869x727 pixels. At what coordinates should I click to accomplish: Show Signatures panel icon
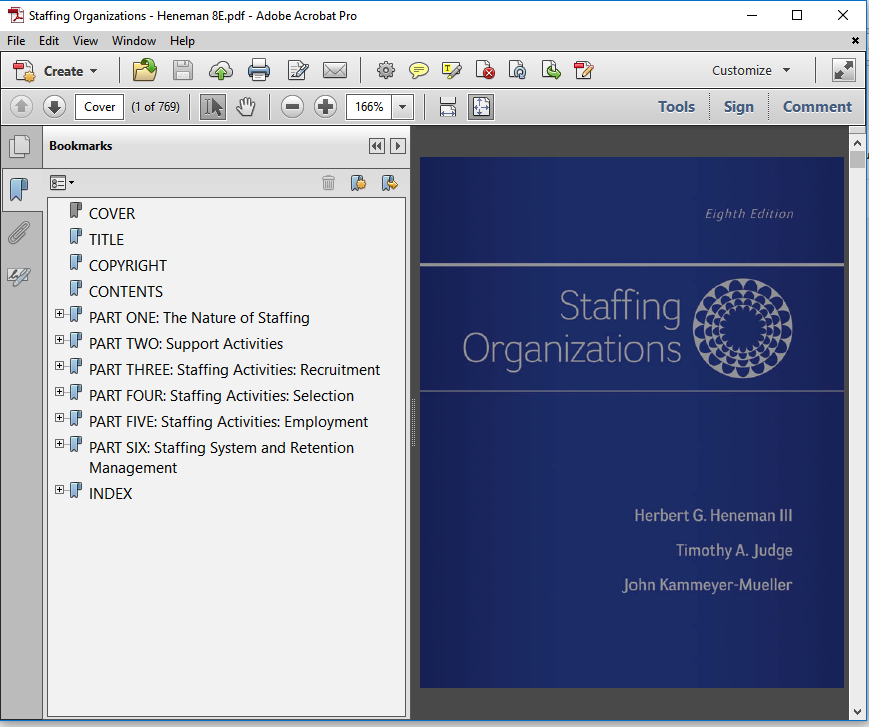[19, 276]
